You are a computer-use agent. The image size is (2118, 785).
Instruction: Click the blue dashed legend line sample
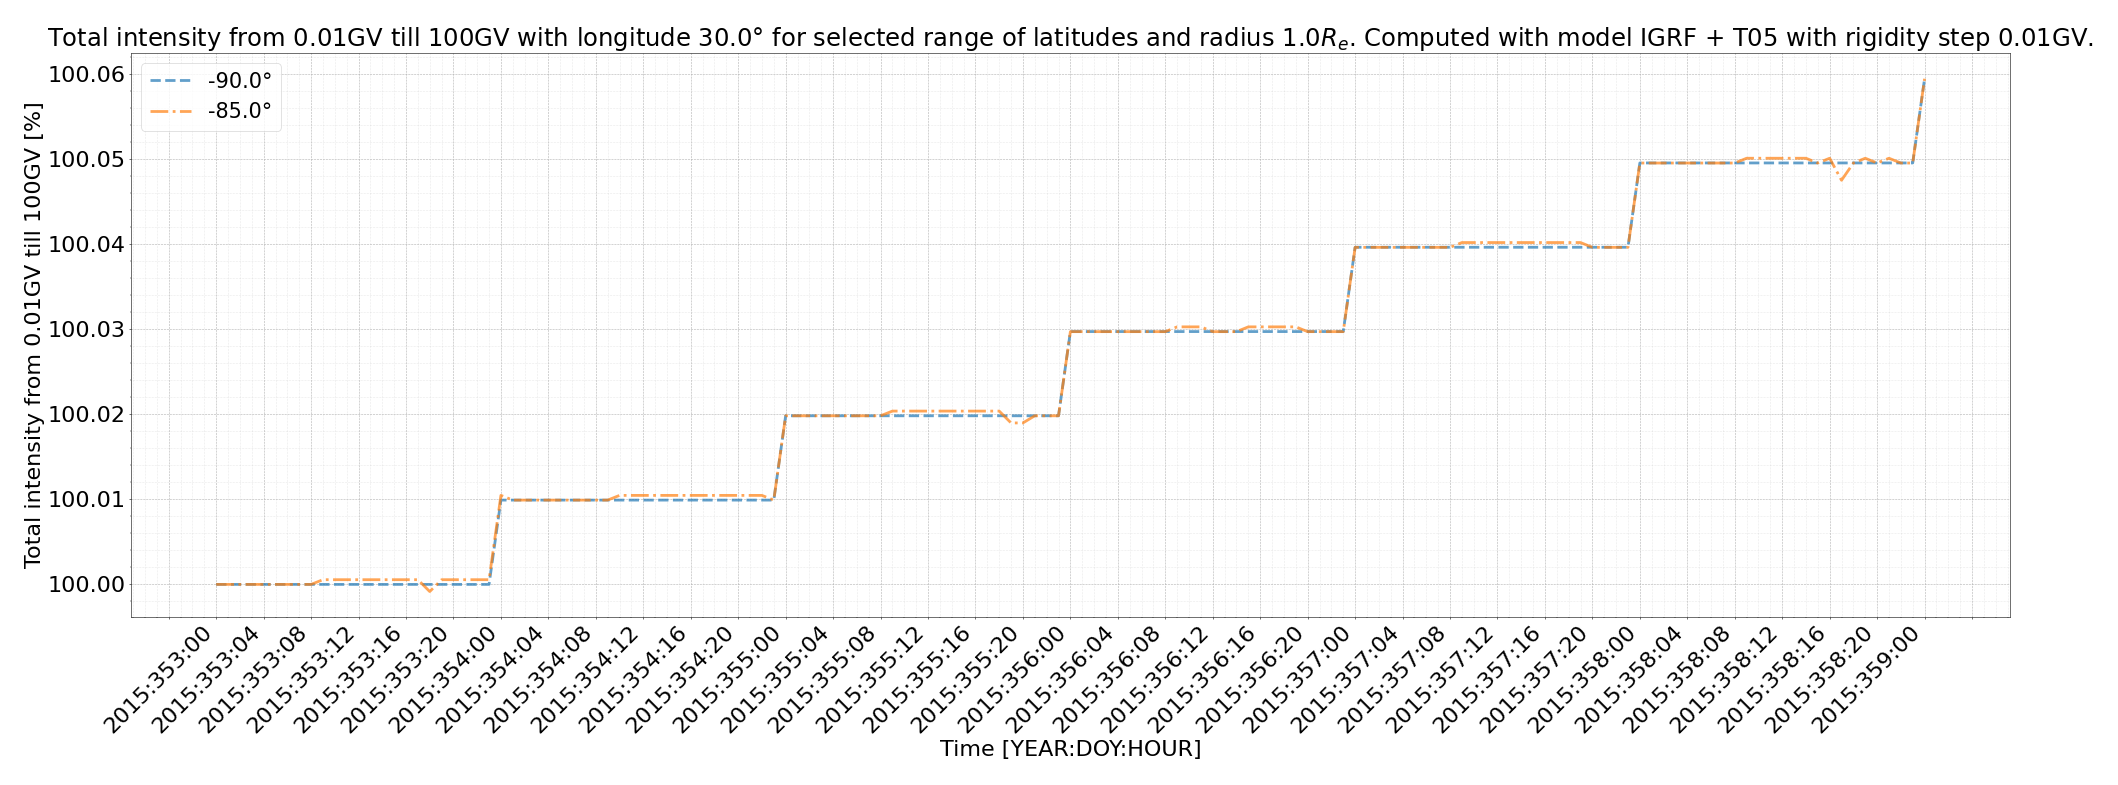pyautogui.click(x=170, y=80)
